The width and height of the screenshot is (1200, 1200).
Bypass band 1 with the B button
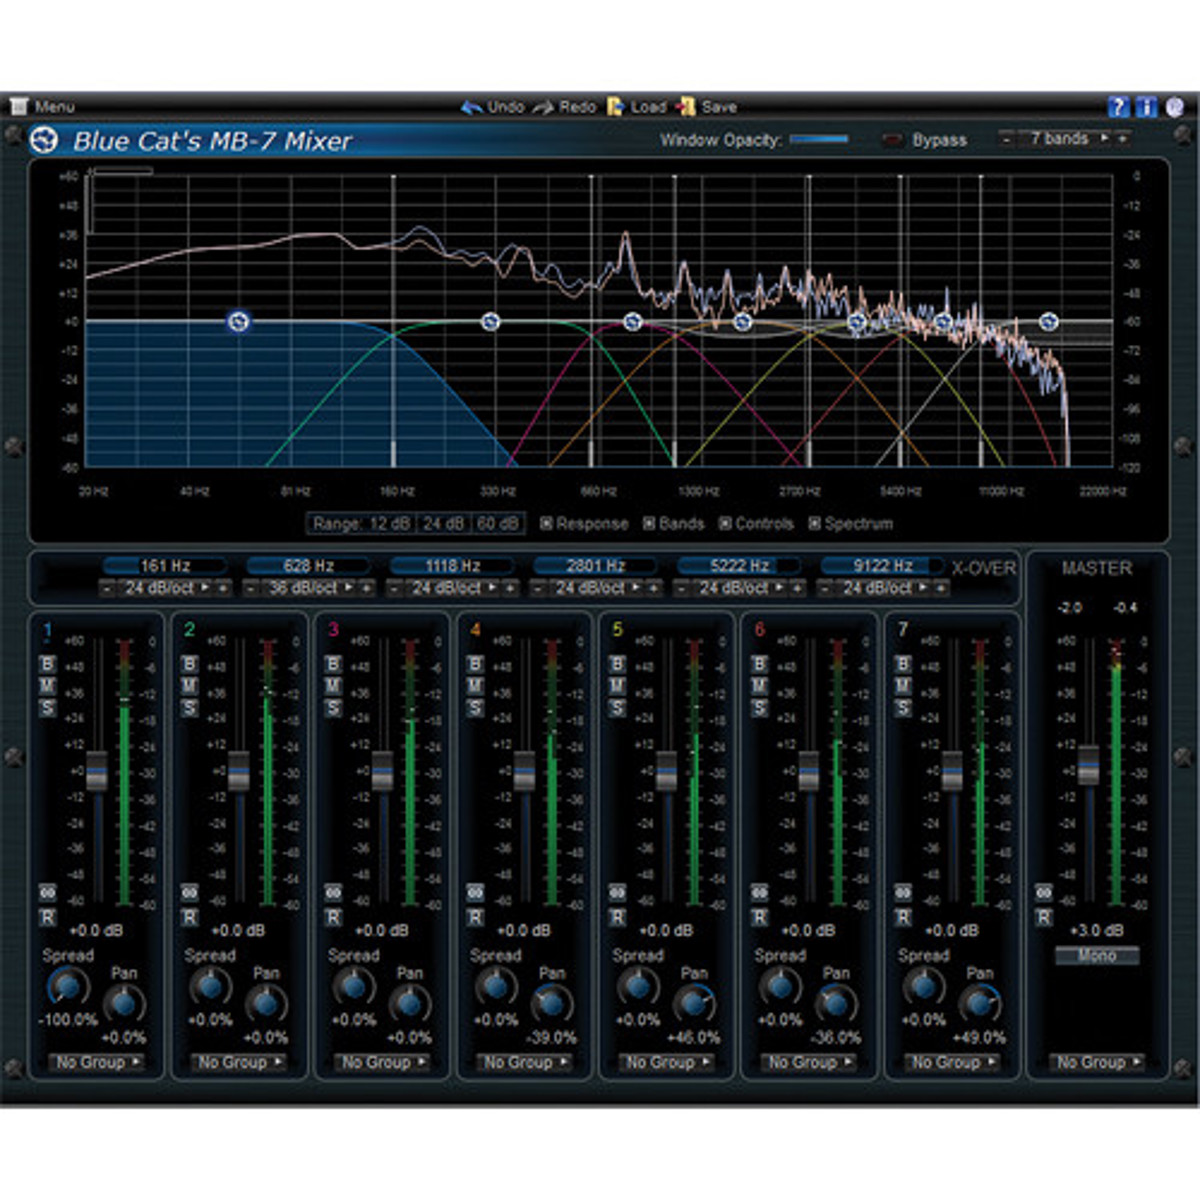tap(47, 664)
